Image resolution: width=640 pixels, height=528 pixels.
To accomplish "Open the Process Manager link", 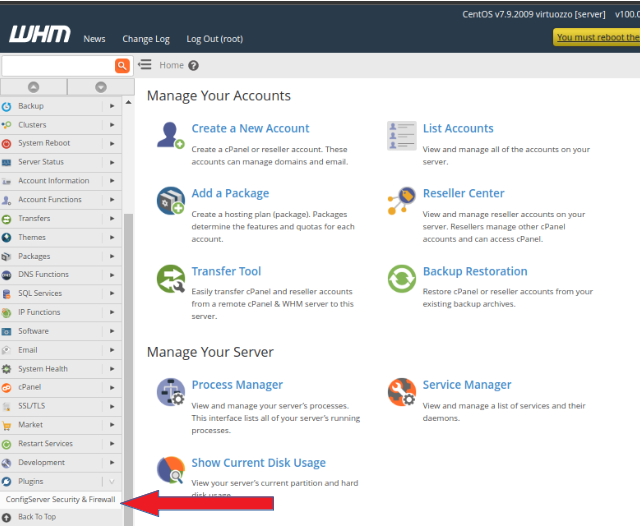I will pos(237,385).
